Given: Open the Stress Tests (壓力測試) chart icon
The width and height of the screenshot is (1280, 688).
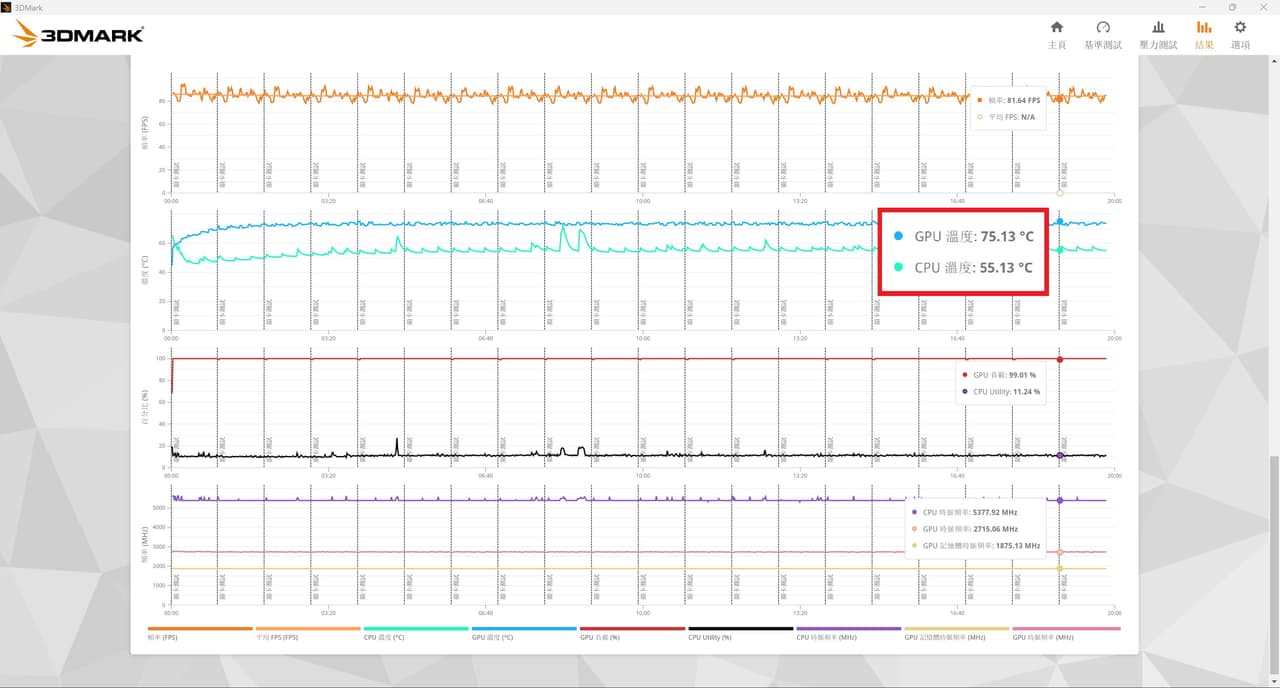Looking at the screenshot, I should [1158, 34].
